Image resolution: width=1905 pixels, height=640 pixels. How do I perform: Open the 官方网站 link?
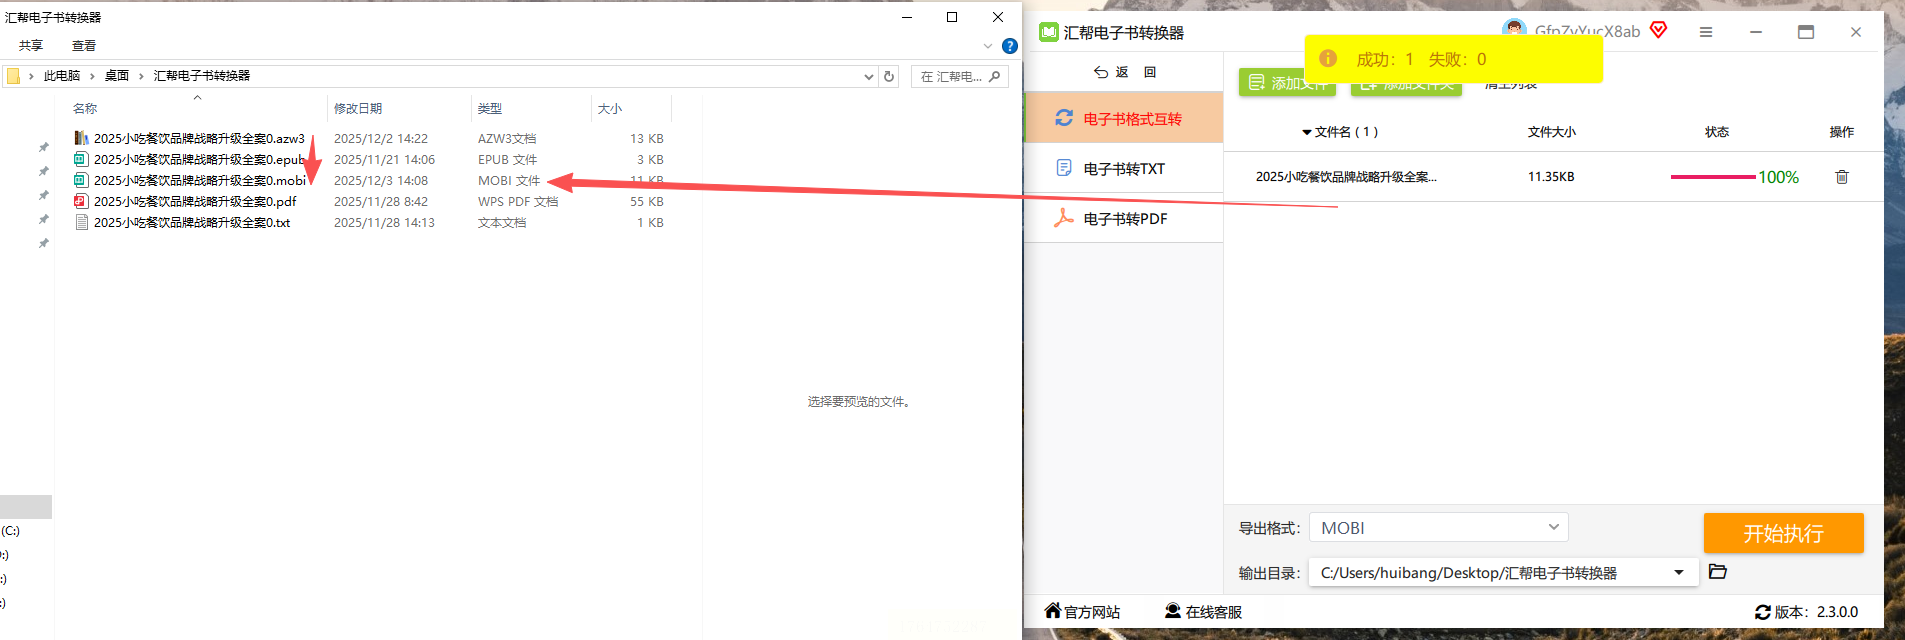coord(1083,611)
